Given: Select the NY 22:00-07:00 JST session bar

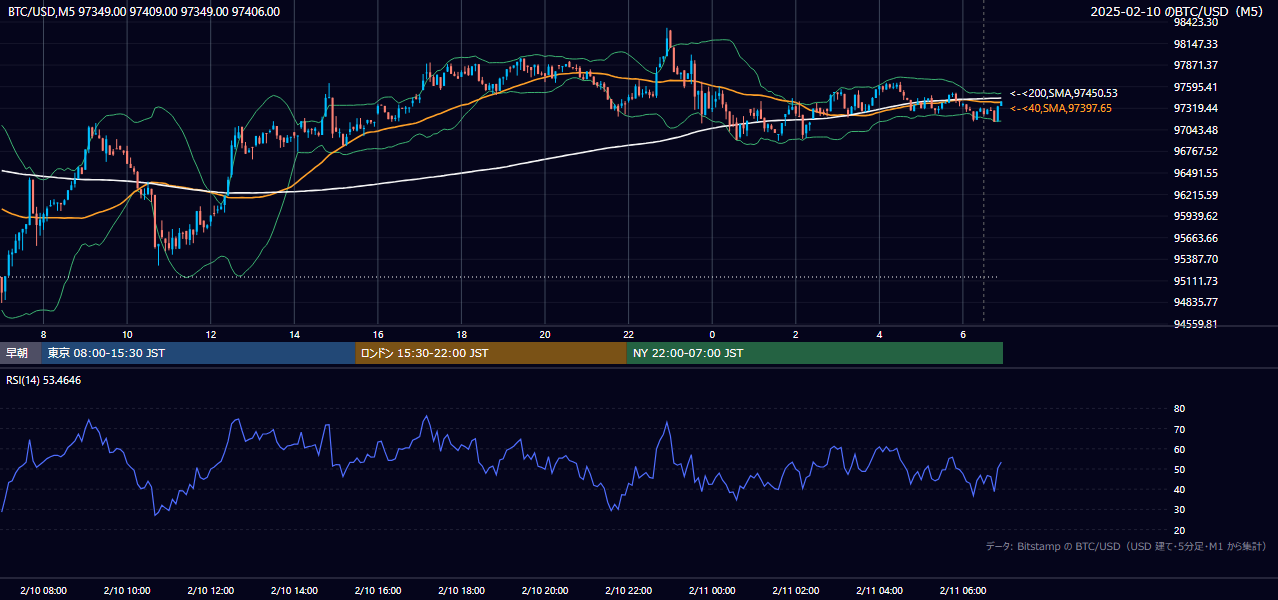Looking at the screenshot, I should (815, 353).
